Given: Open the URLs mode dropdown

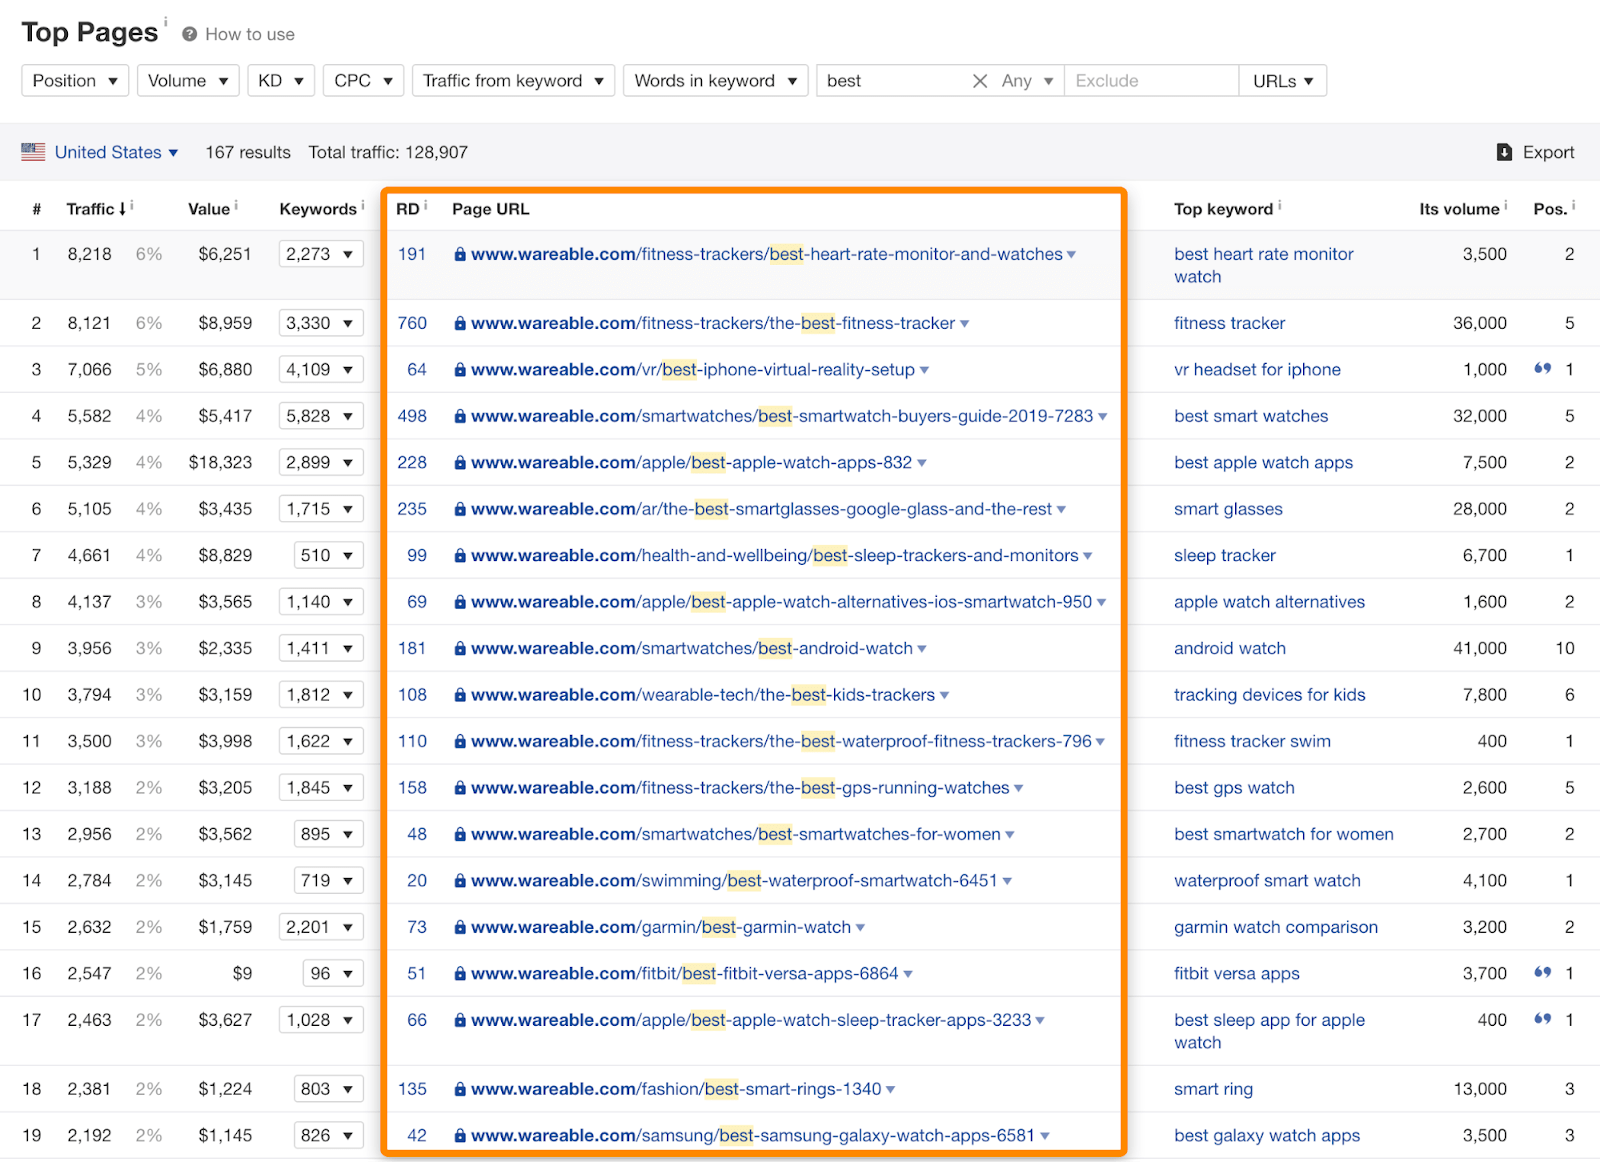Looking at the screenshot, I should point(1283,81).
